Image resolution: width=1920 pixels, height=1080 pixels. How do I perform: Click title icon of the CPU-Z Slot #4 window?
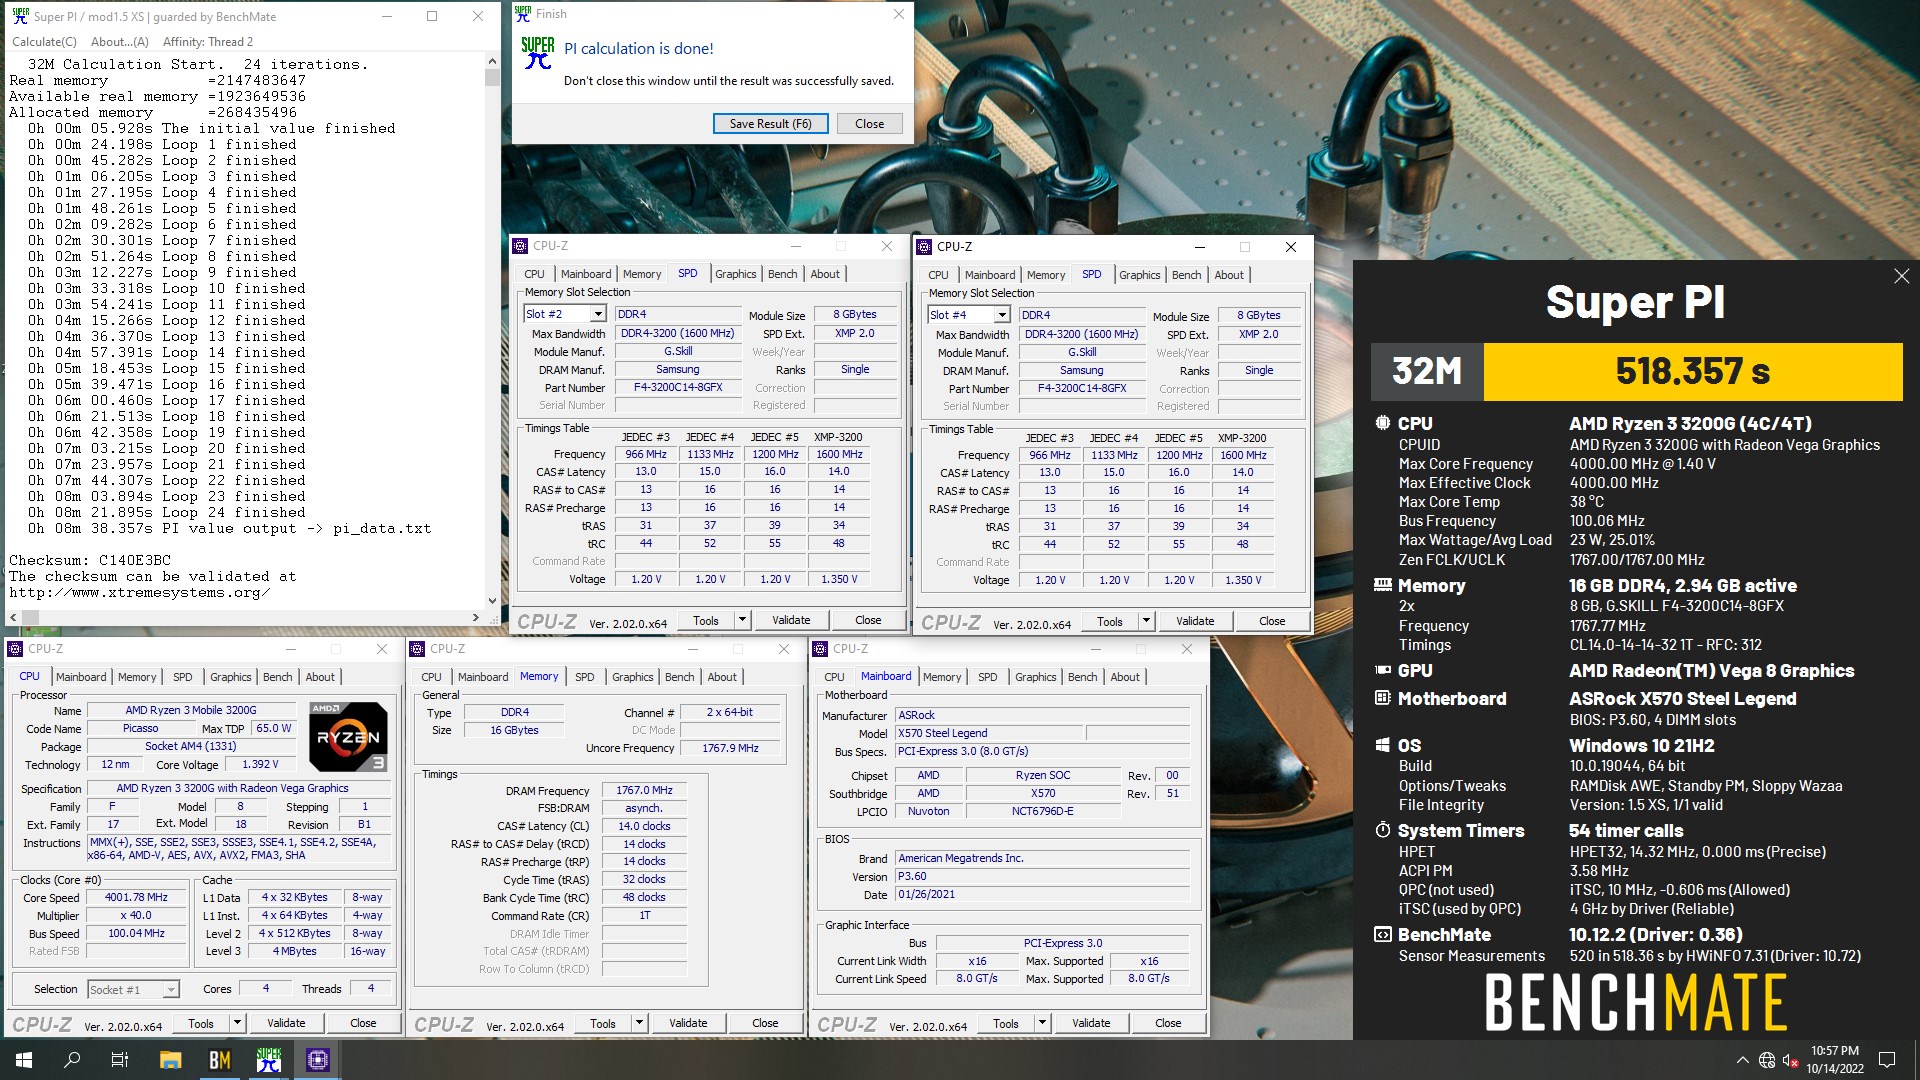pos(924,247)
